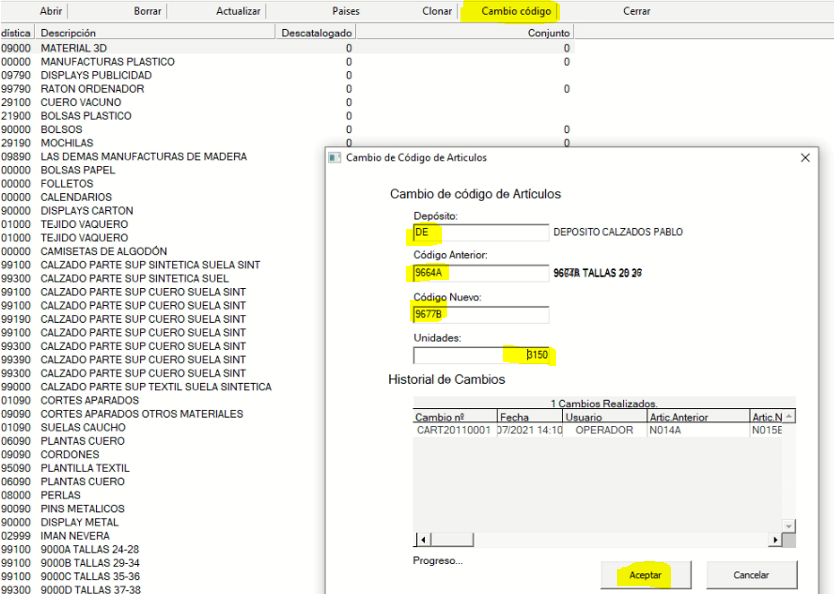834x594 pixels.
Task: Hit the Actualizar toolbar button
Action: 239,11
